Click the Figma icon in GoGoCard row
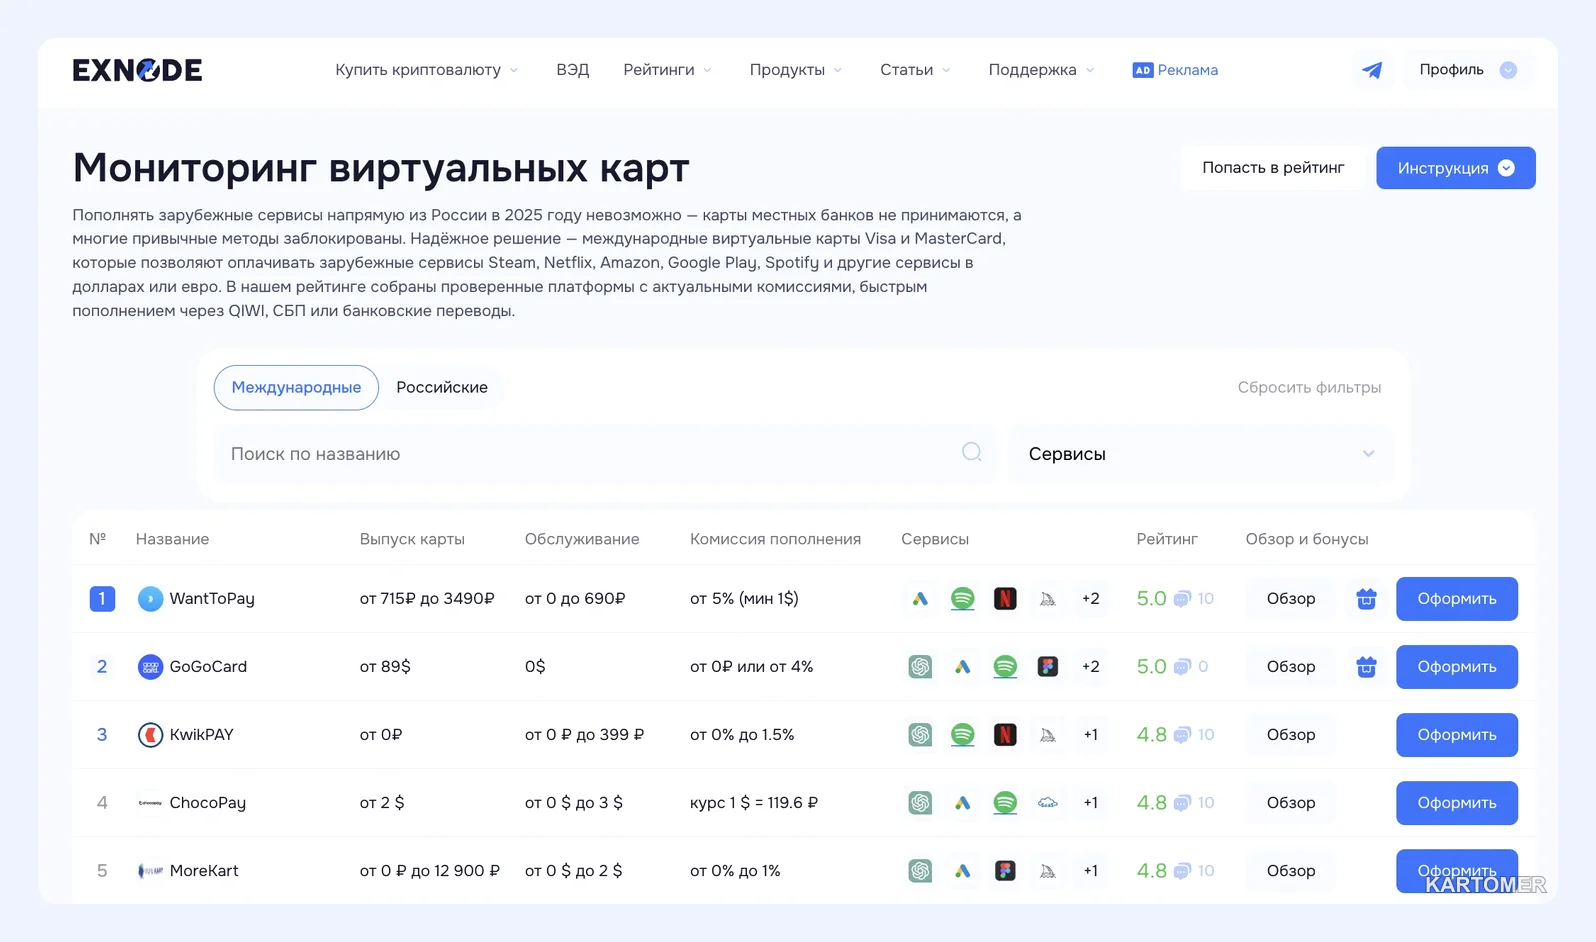Screen dimensions: 1596x942 click(x=1047, y=667)
